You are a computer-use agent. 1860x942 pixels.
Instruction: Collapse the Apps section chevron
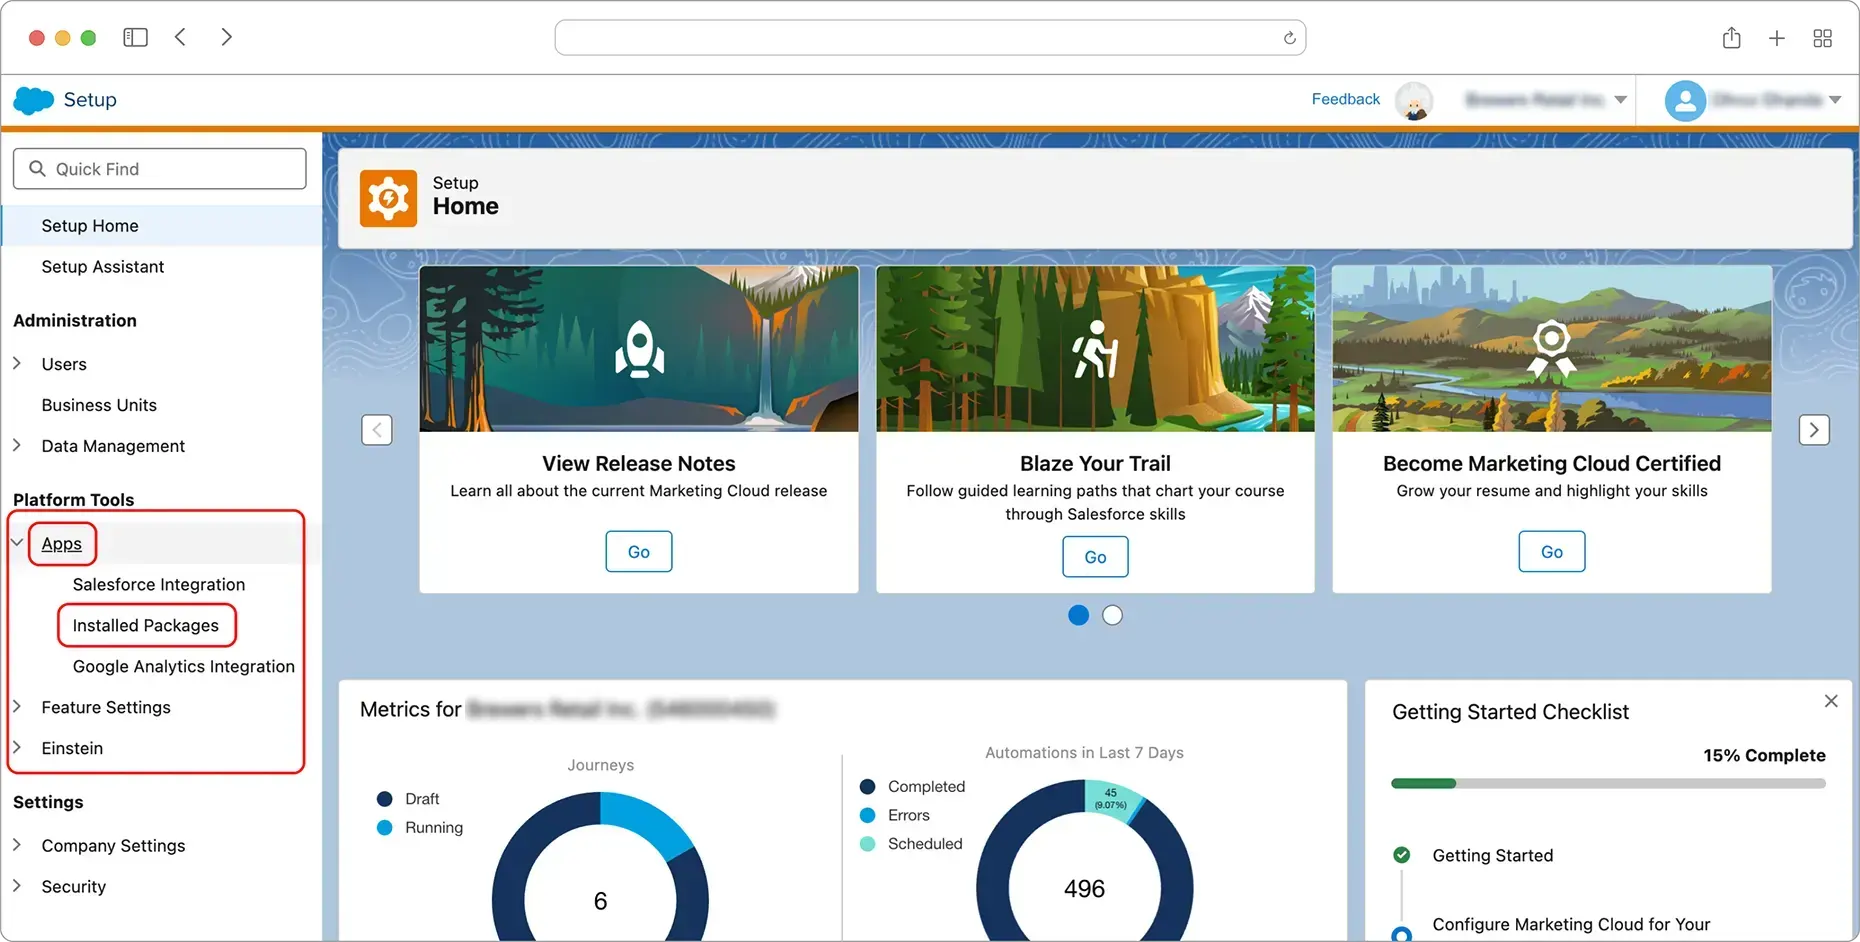tap(17, 543)
